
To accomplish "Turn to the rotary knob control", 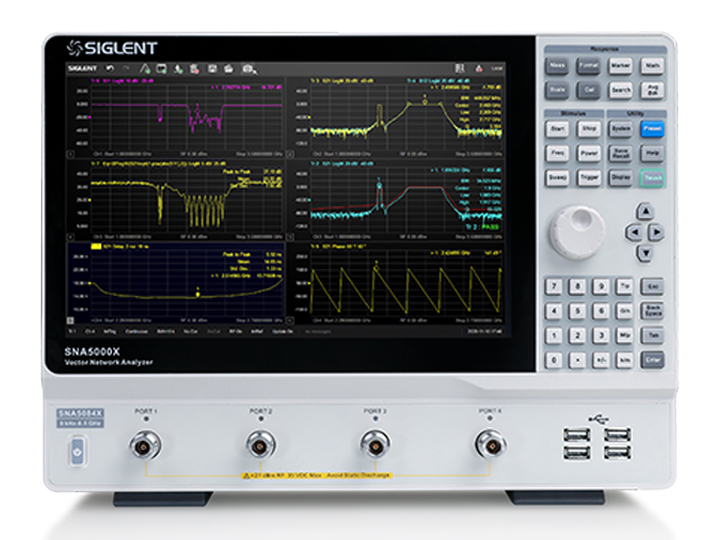I will [x=577, y=232].
